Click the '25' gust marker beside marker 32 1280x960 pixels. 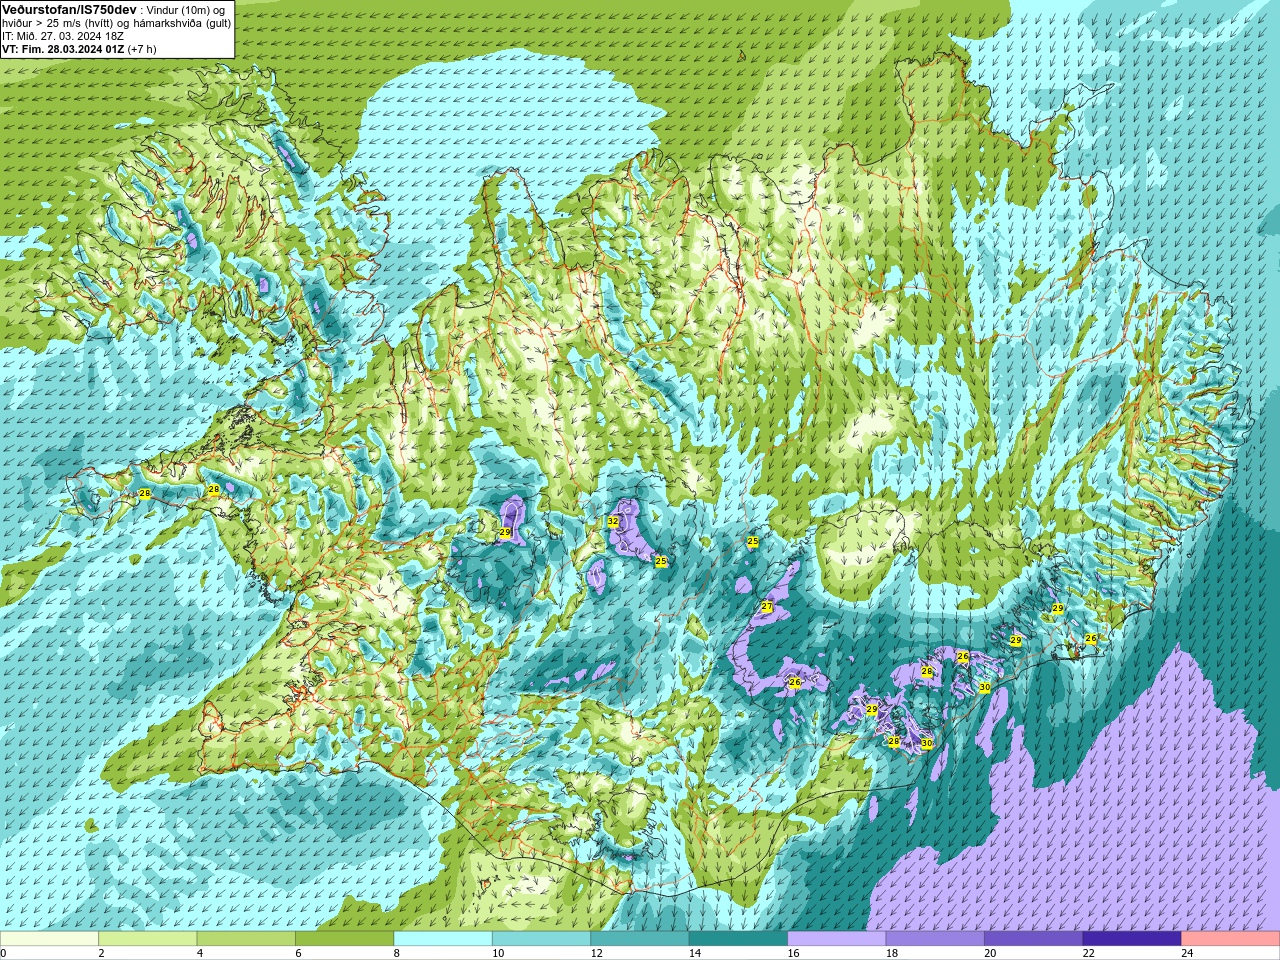click(661, 562)
